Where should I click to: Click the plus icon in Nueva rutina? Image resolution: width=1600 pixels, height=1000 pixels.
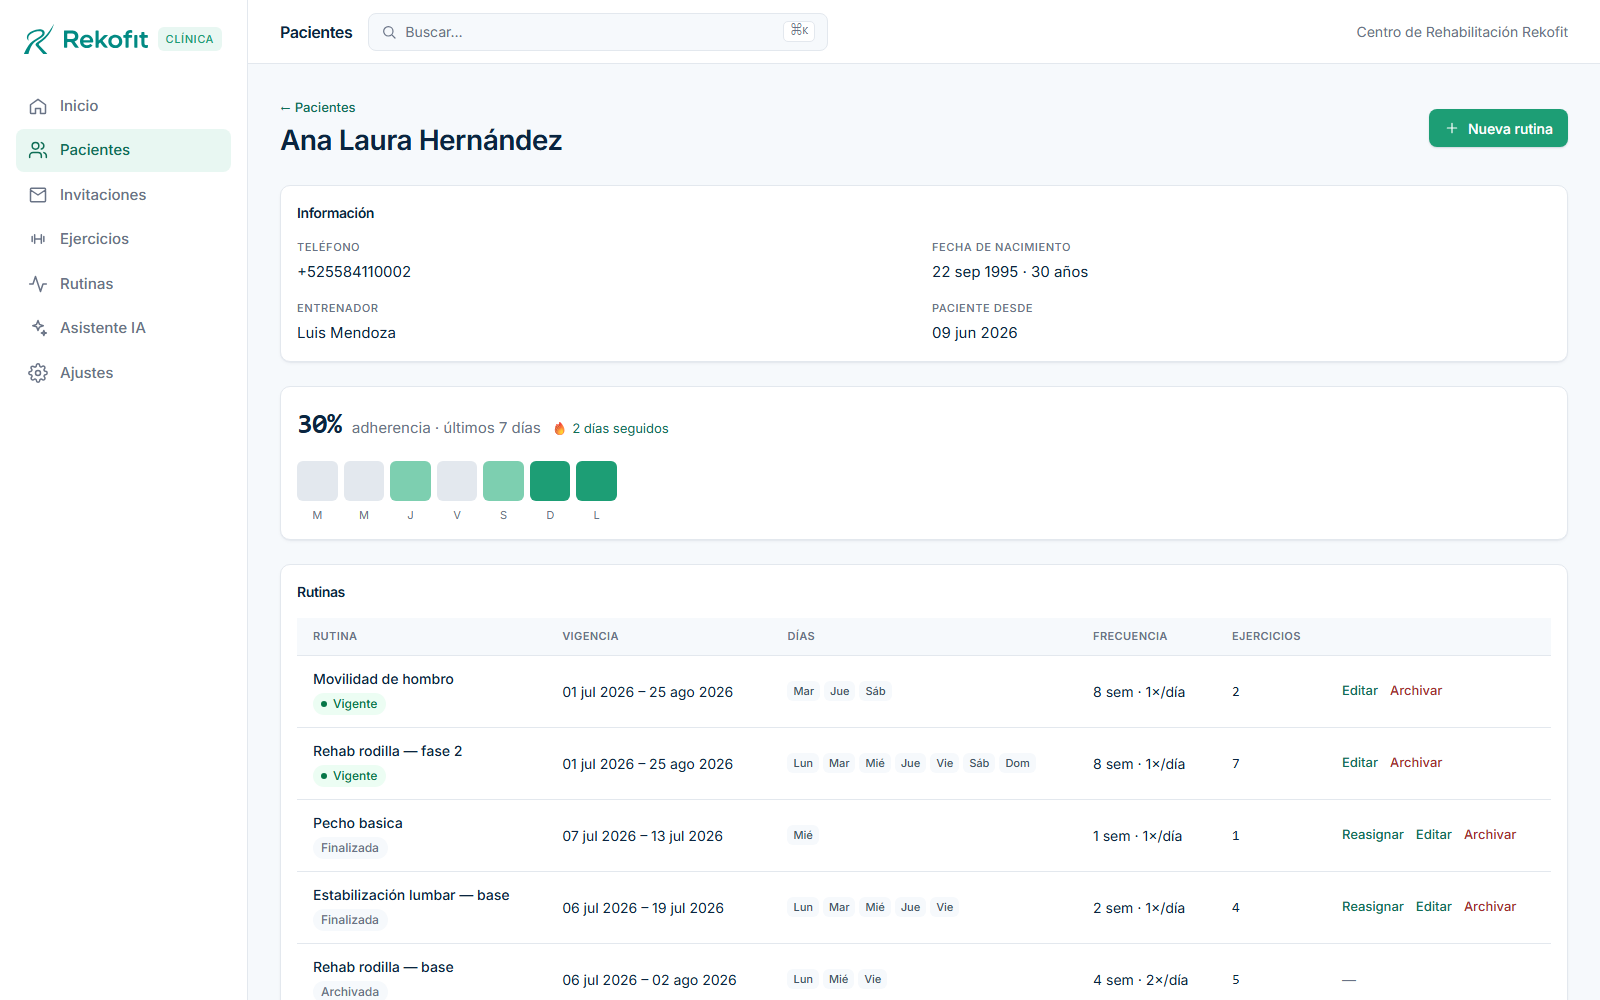click(x=1452, y=128)
